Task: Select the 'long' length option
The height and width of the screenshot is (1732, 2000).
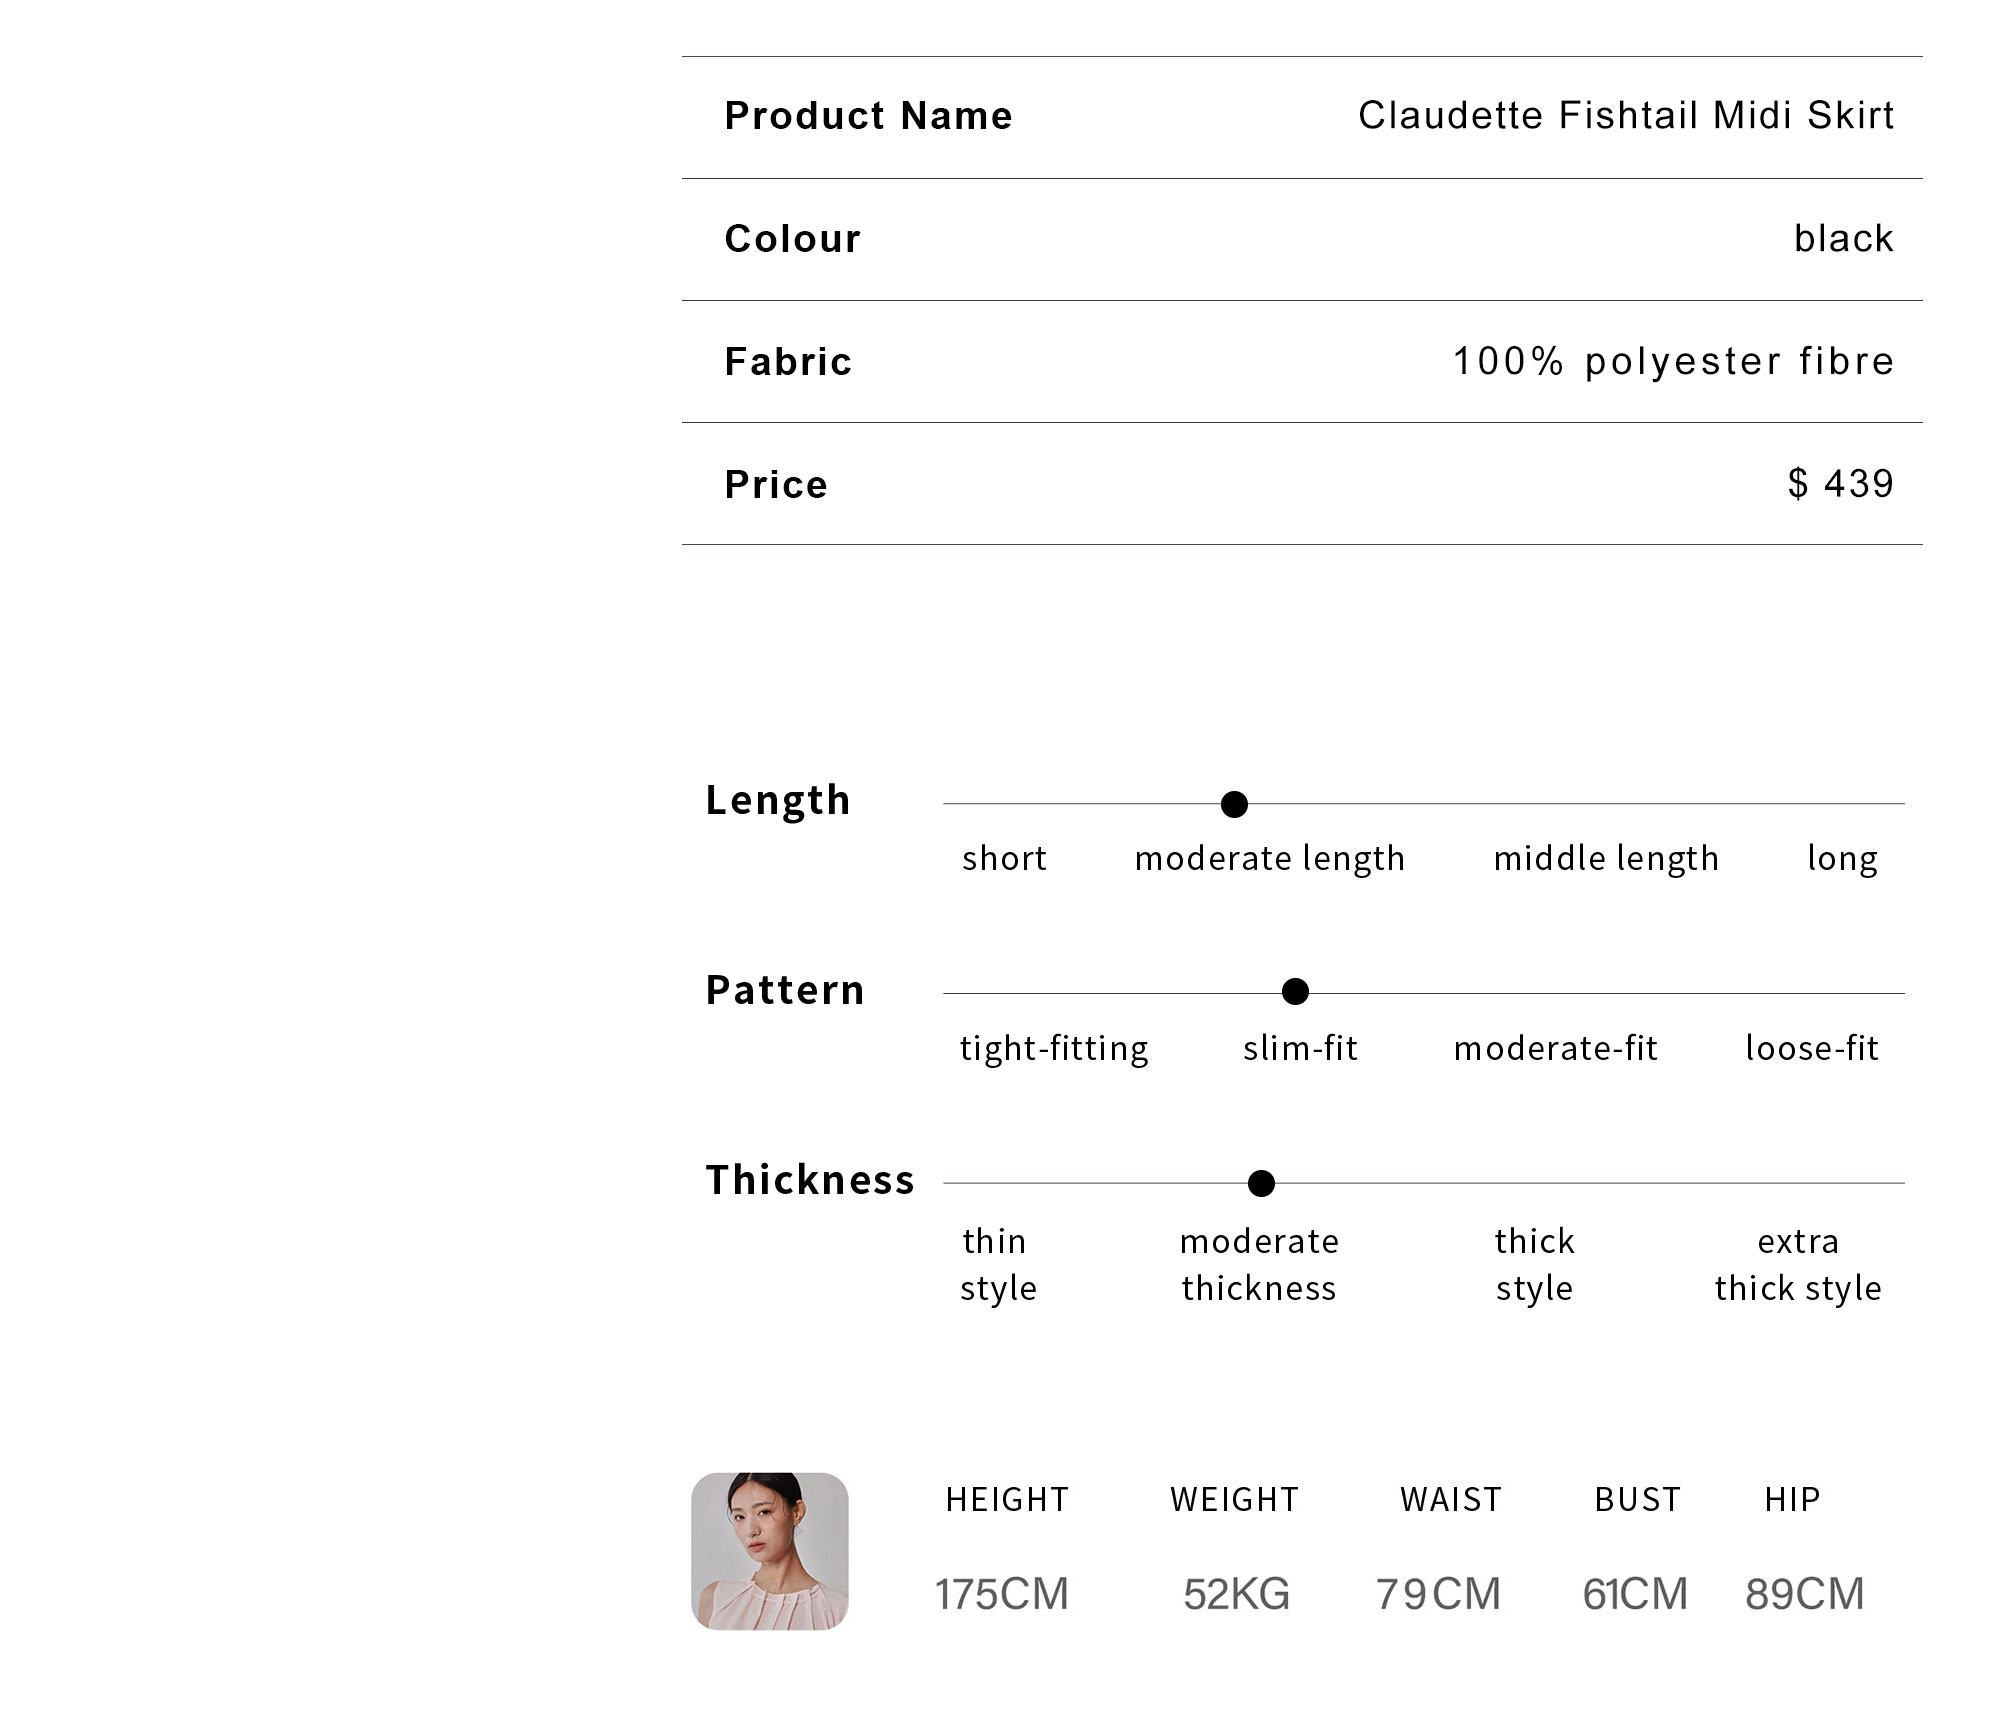Action: [x=1842, y=859]
